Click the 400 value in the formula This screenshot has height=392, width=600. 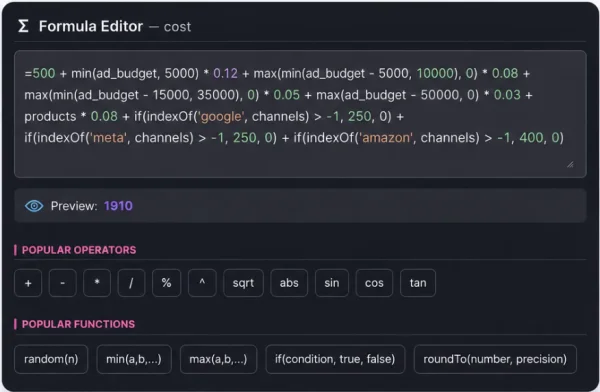click(x=531, y=137)
